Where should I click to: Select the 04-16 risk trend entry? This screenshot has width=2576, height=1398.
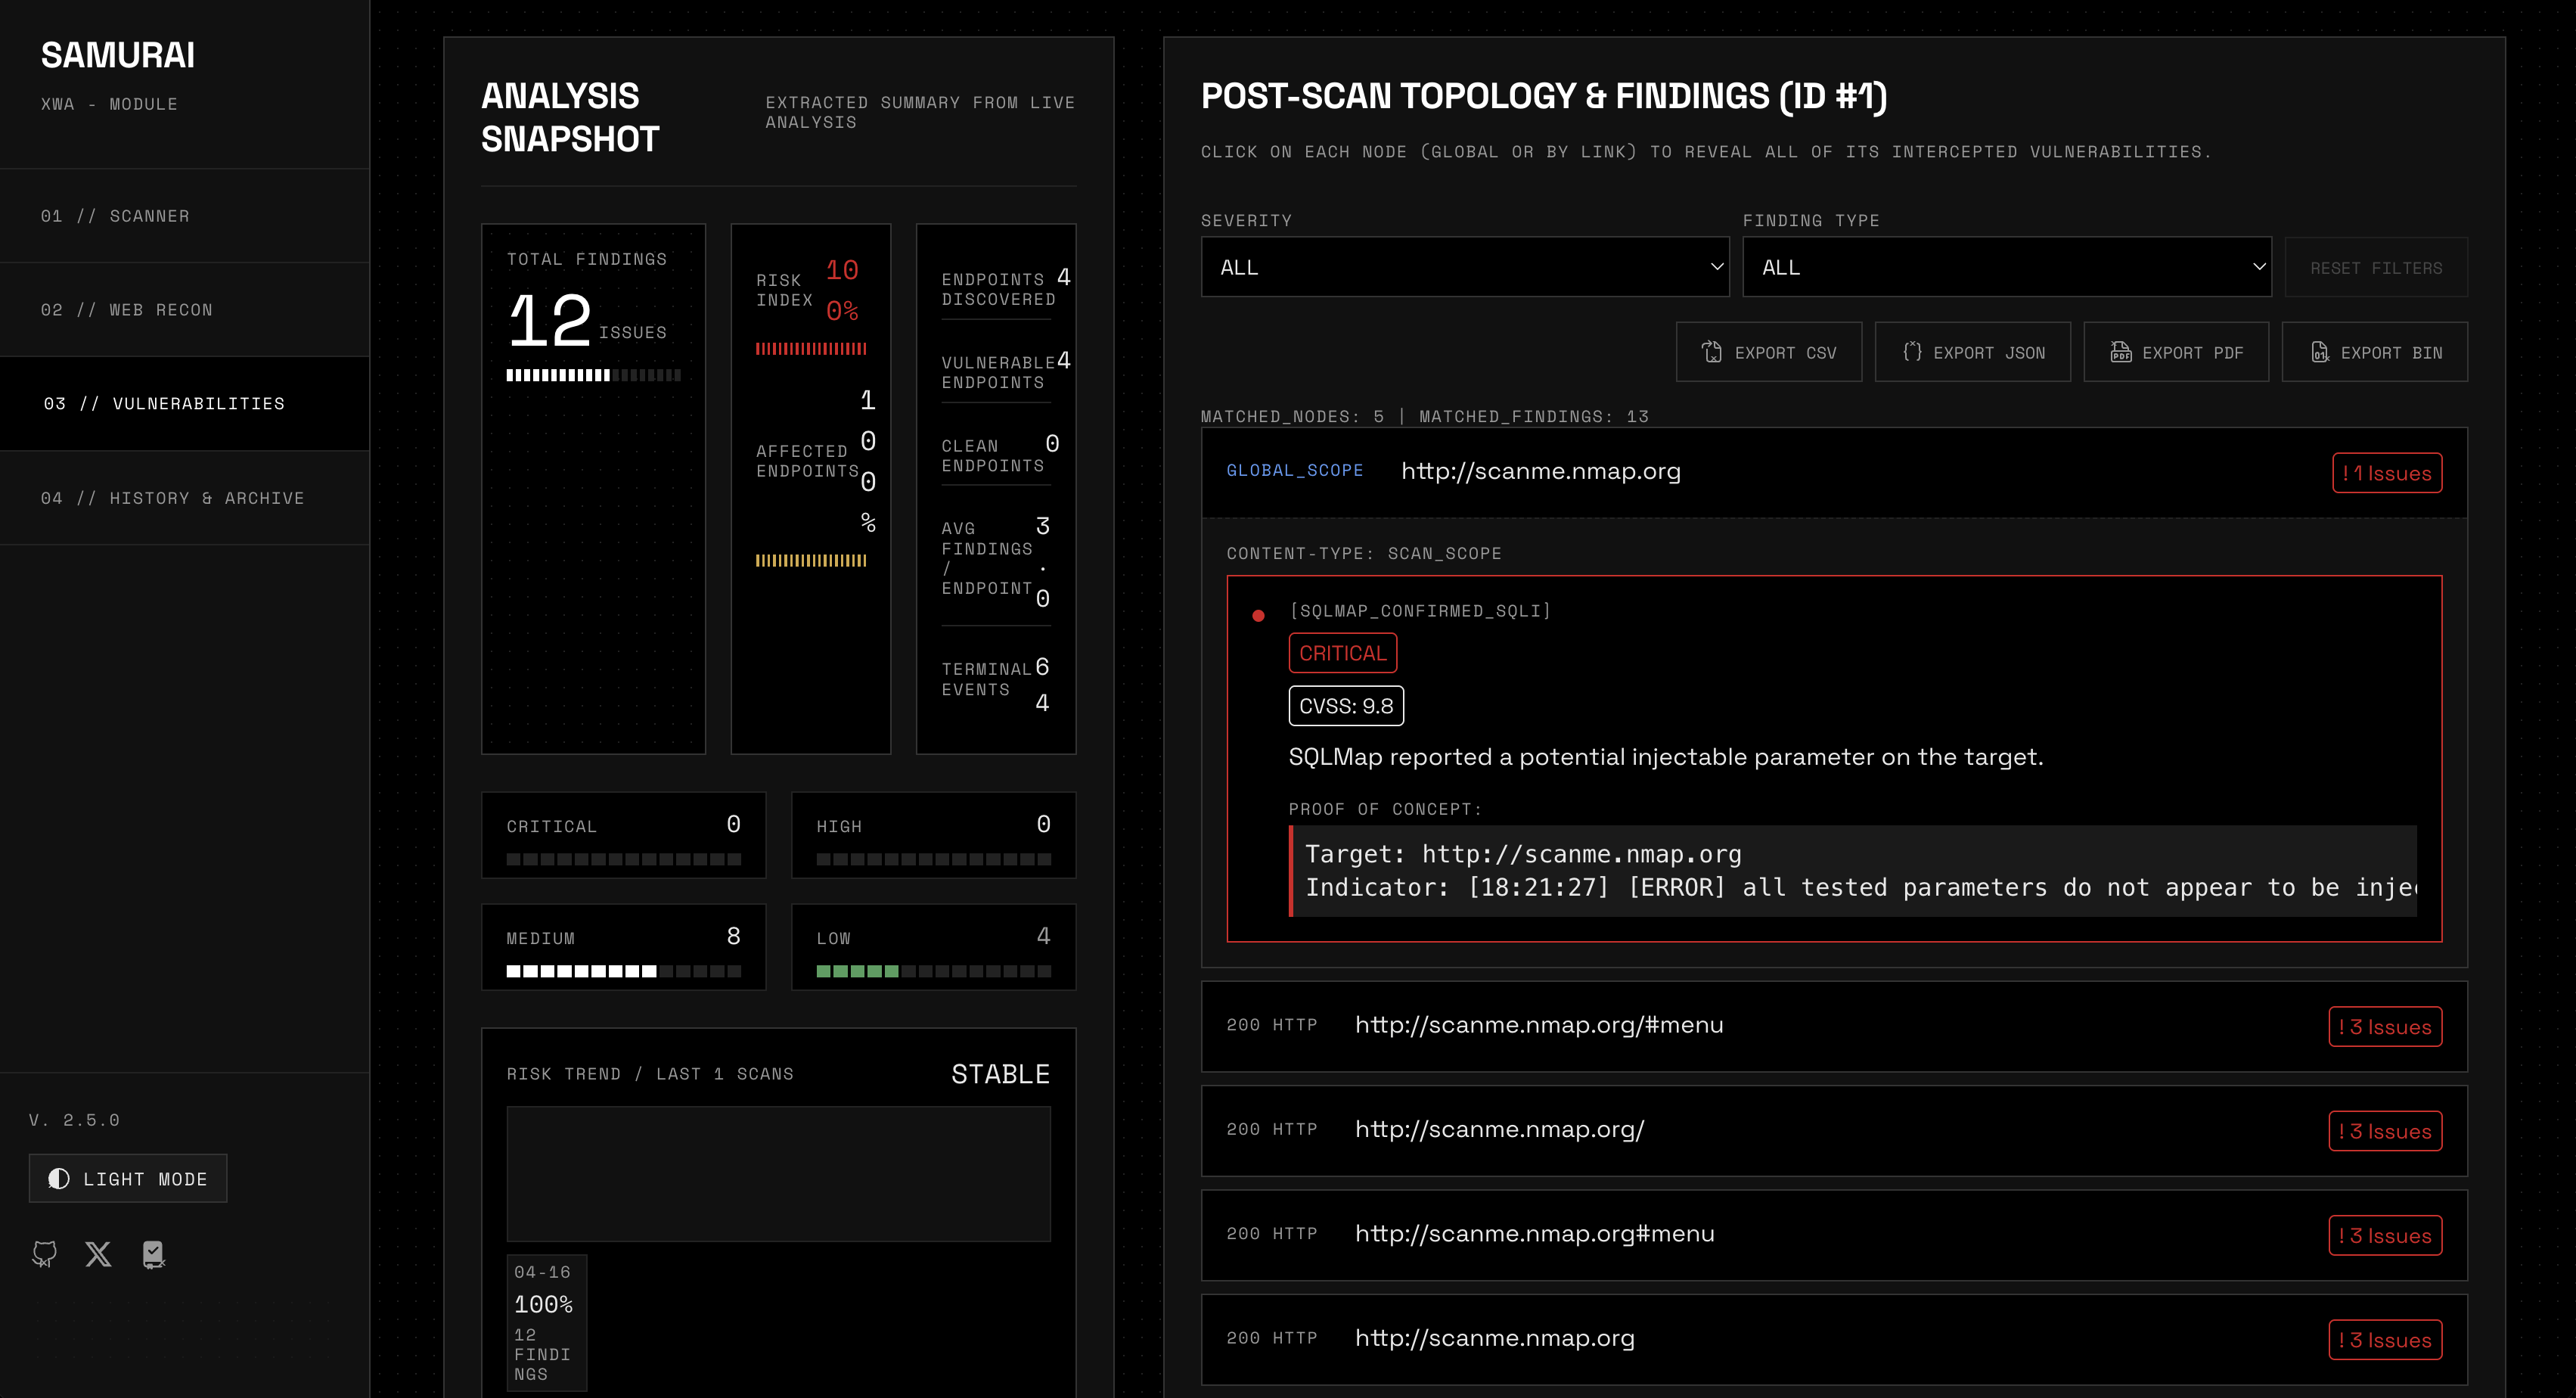tap(546, 1322)
